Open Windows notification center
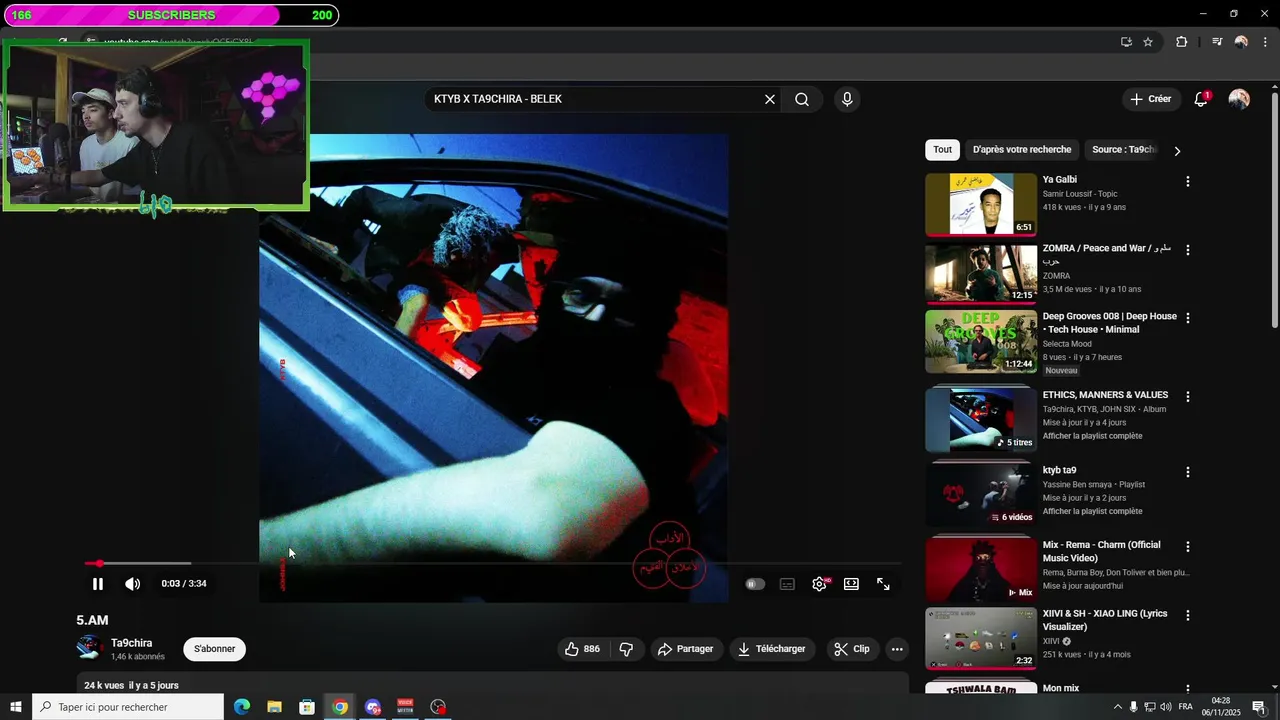Image resolution: width=1280 pixels, height=720 pixels. [x=1259, y=707]
